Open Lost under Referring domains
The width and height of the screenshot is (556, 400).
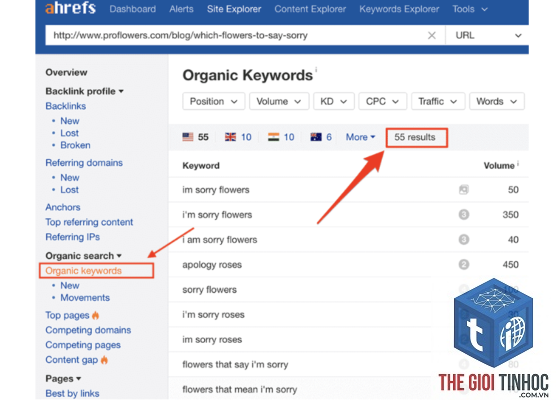coord(69,190)
